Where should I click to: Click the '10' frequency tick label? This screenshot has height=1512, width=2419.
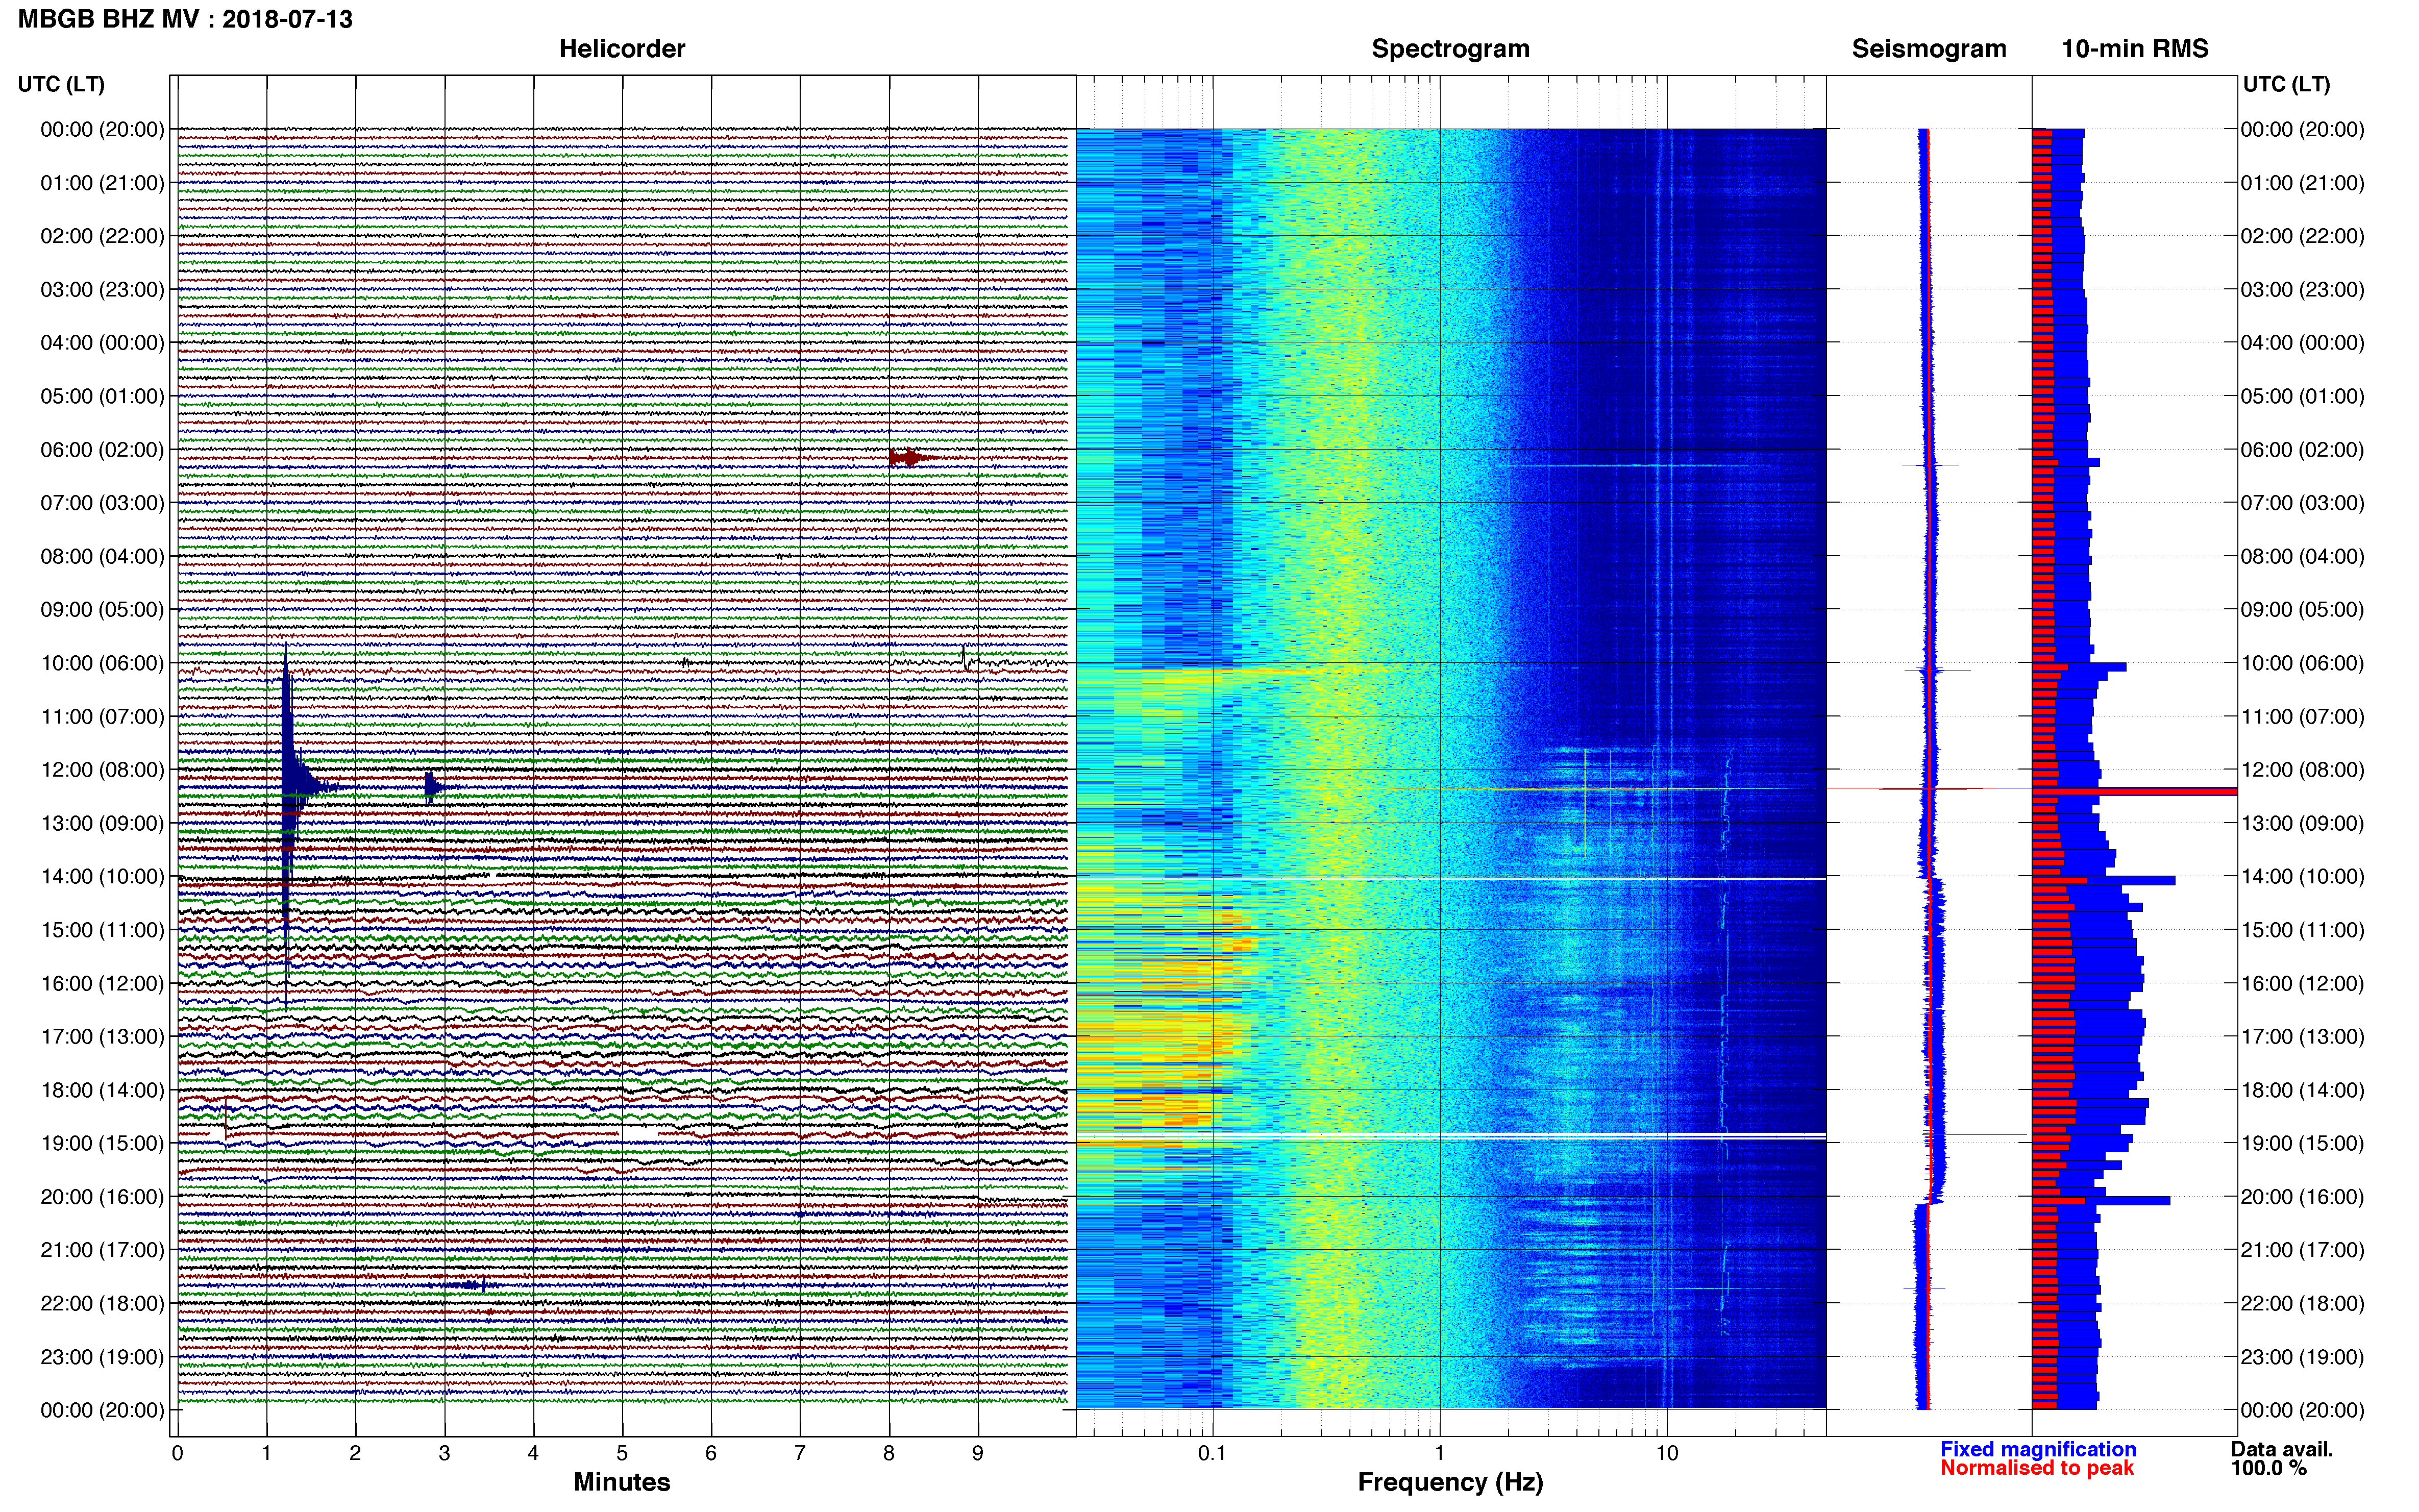click(1666, 1453)
